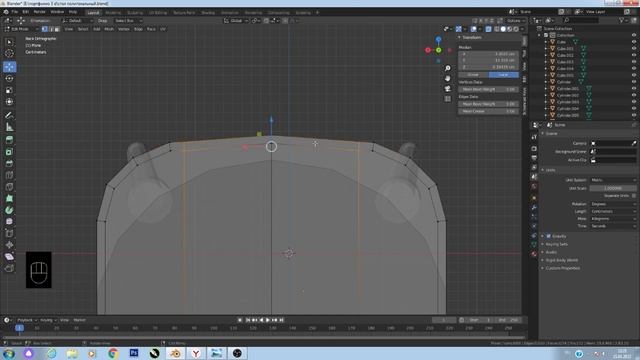Select the Edge Slide tool
Screen dimensions: 640x360
9,233
